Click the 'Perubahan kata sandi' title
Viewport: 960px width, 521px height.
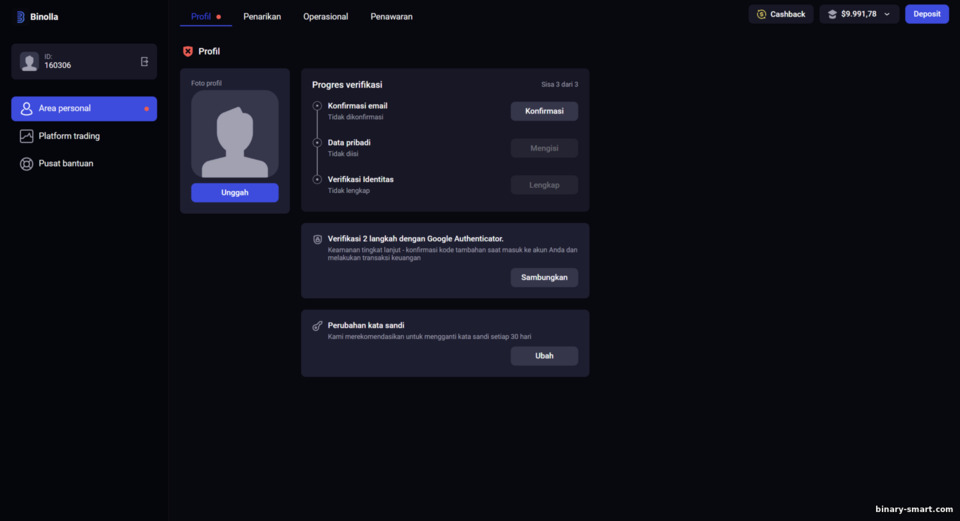366,326
